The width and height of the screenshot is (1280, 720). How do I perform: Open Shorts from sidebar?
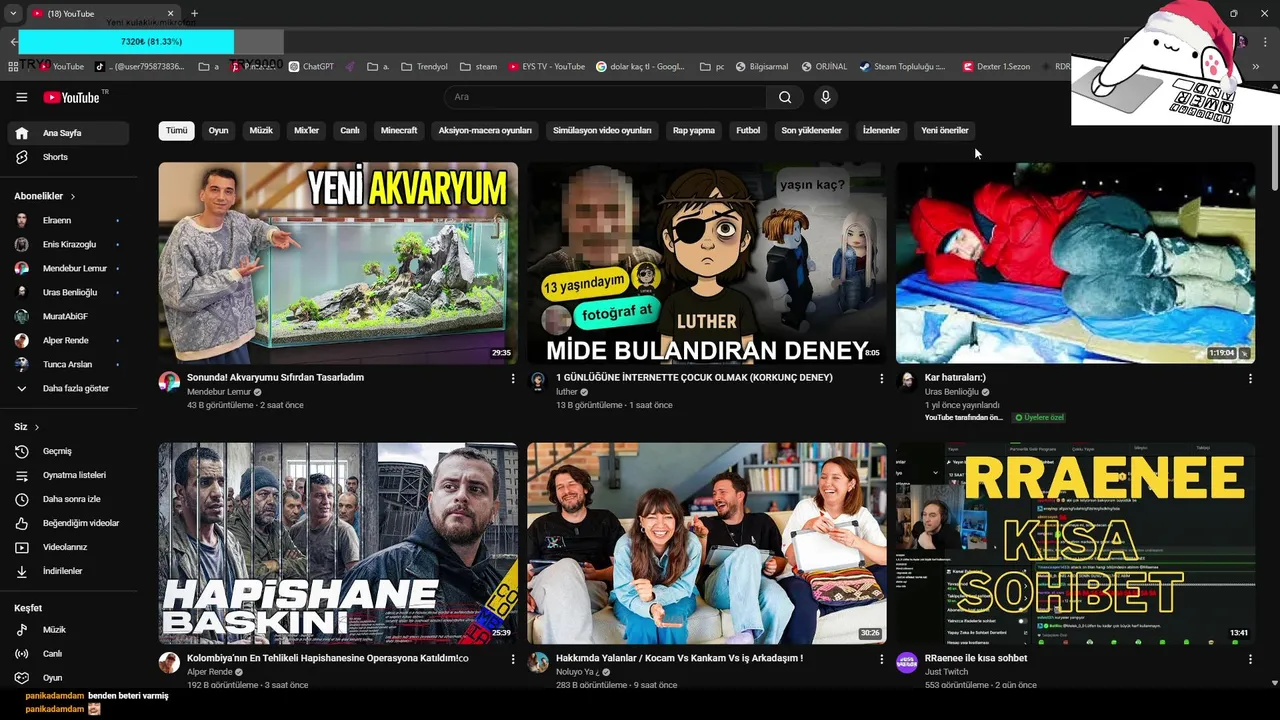[69, 157]
